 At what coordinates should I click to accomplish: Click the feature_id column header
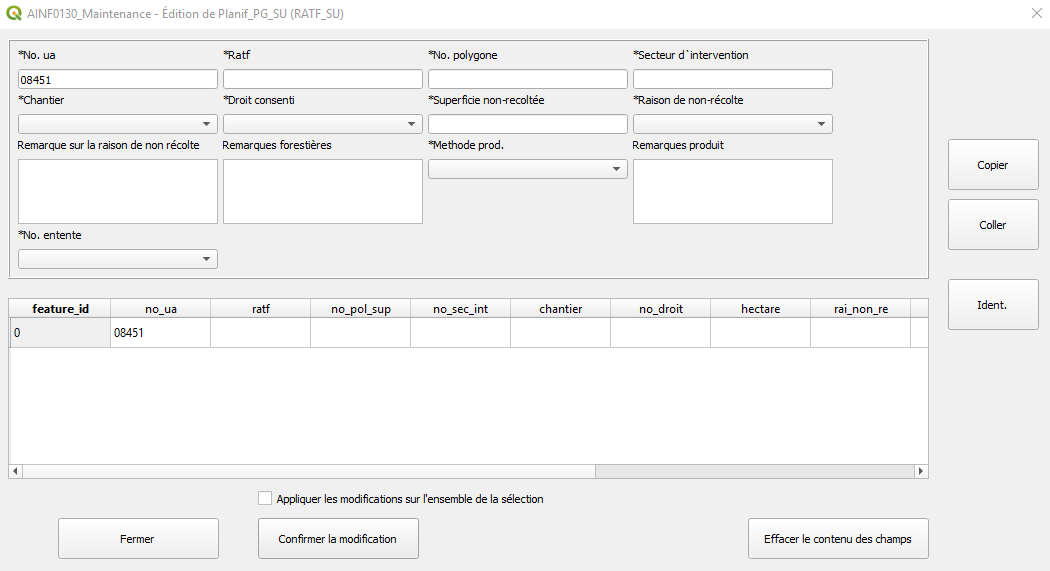pyautogui.click(x=60, y=309)
